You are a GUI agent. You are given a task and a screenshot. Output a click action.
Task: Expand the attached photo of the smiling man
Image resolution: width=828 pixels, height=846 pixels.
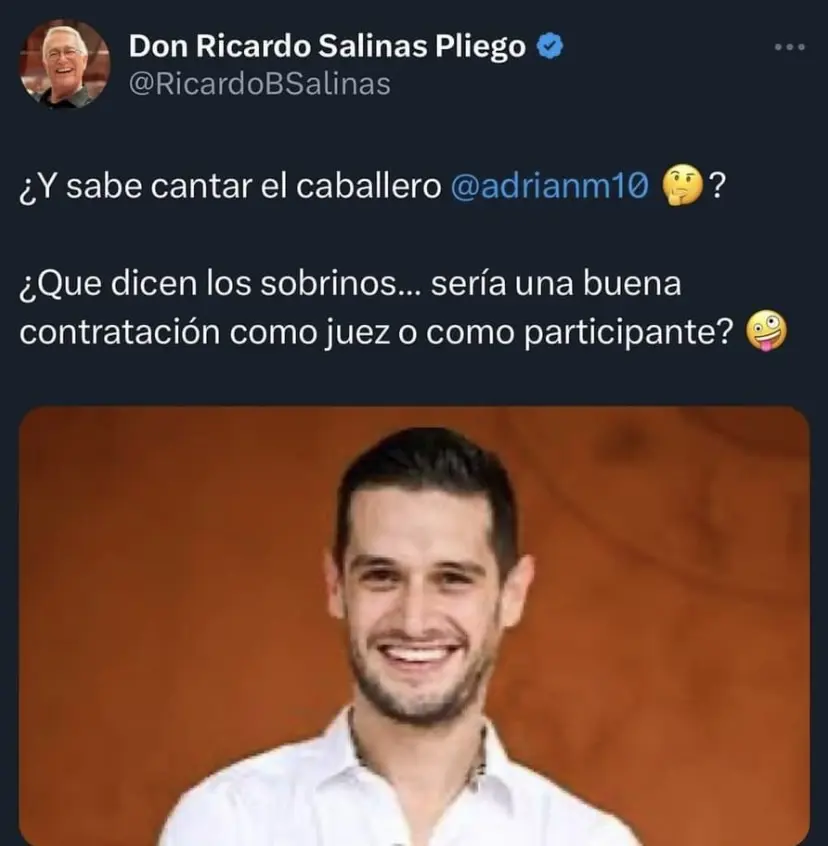pyautogui.click(x=414, y=626)
